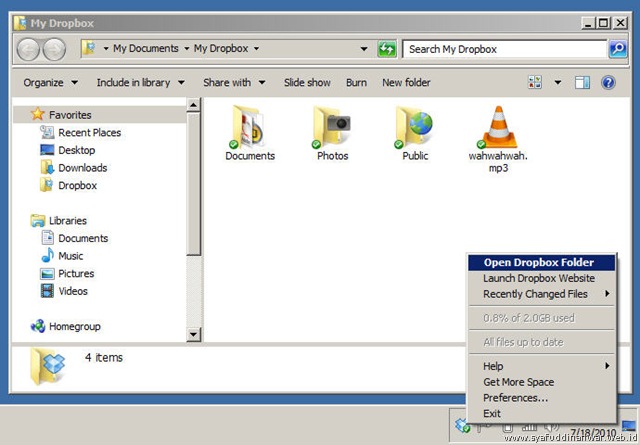Click arrow before My Documents breadcrumb

pyautogui.click(x=106, y=49)
